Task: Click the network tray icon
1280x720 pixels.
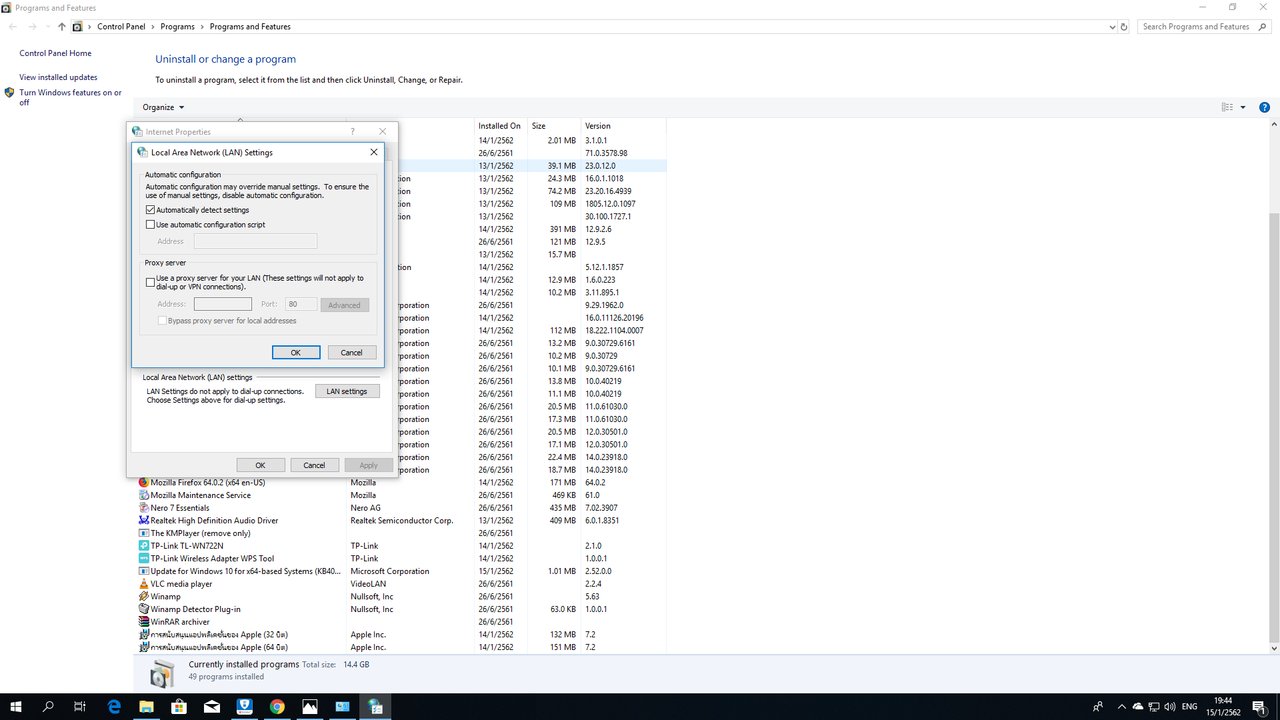Action: [x=1153, y=707]
